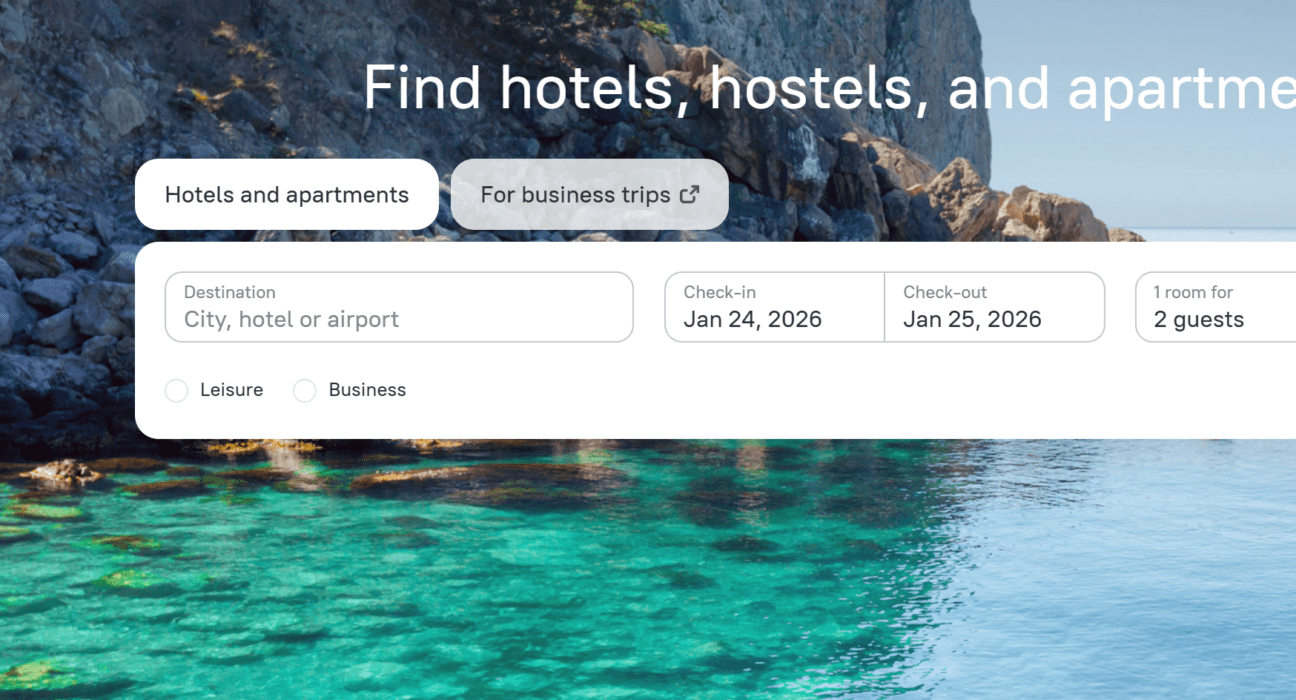Click the "2 guests" text
1296x700 pixels.
tap(1199, 320)
